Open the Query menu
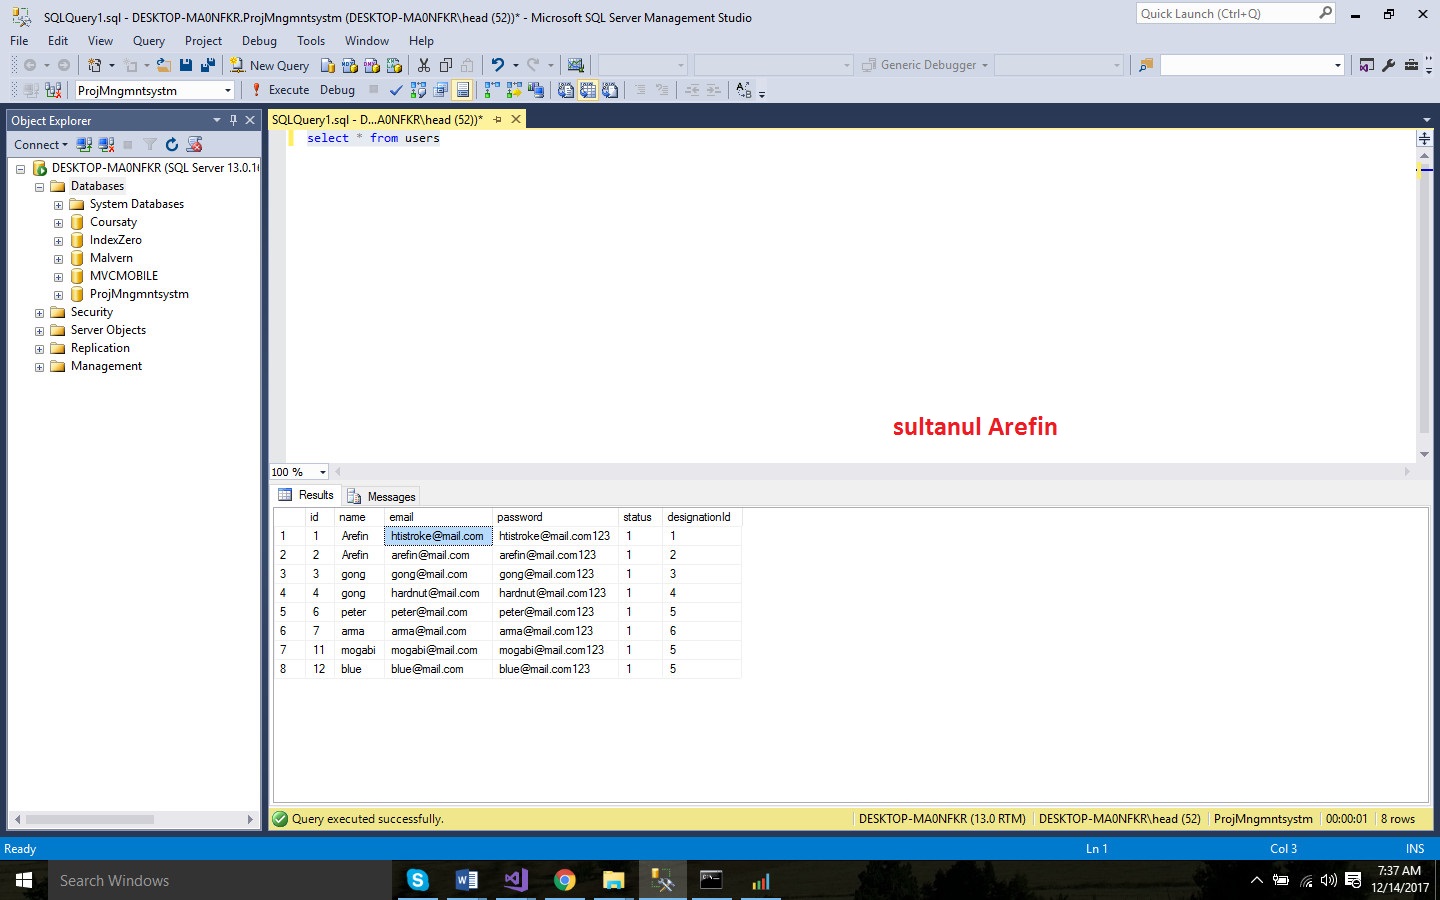Image resolution: width=1440 pixels, height=900 pixels. 148,41
